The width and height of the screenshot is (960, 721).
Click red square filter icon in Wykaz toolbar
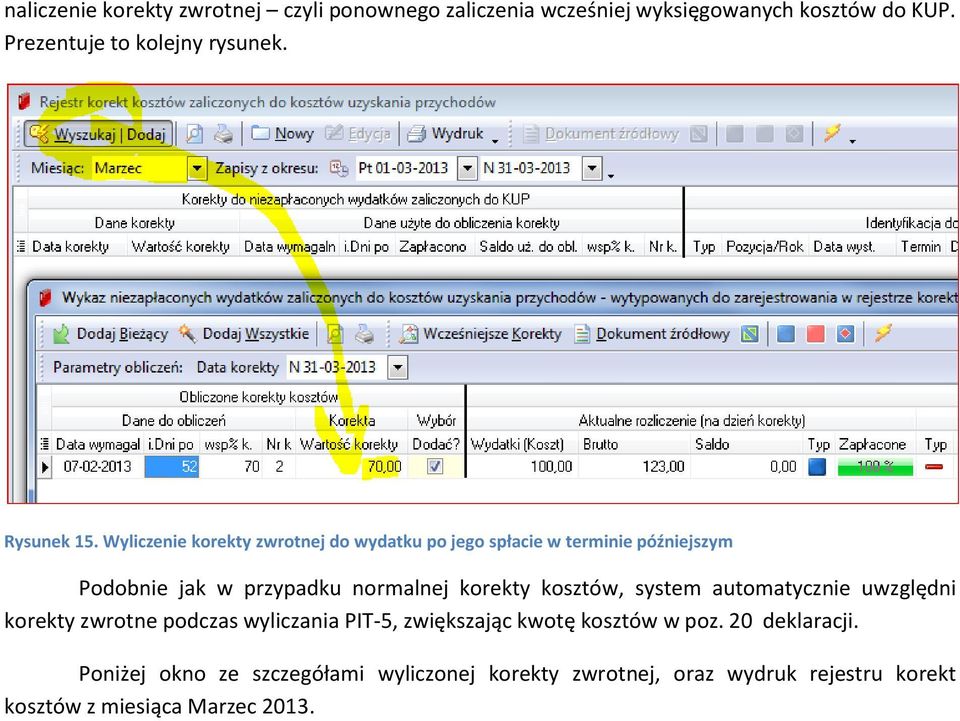pyautogui.click(x=816, y=334)
